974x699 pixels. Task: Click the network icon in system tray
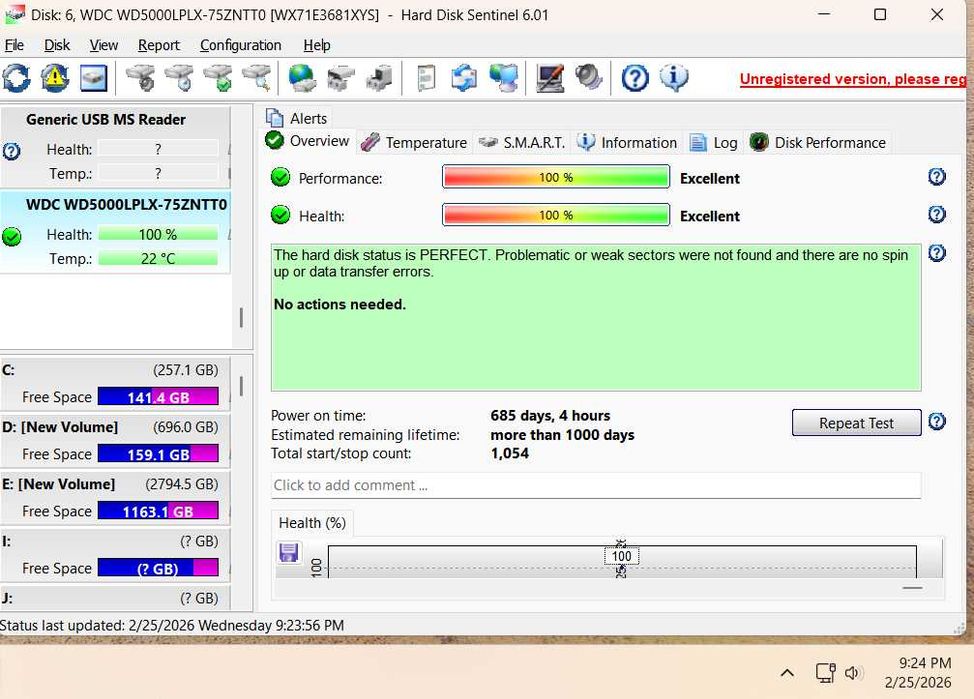826,673
